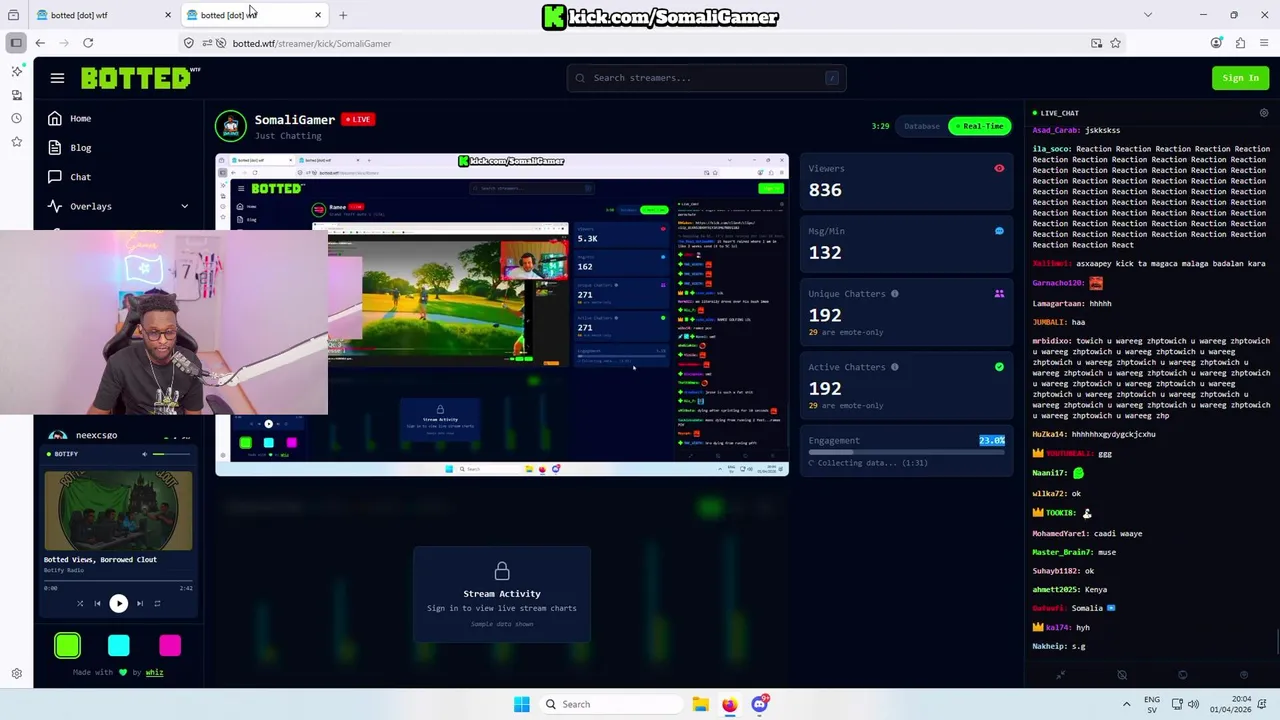Click the red LIVE badge

pyautogui.click(x=357, y=119)
